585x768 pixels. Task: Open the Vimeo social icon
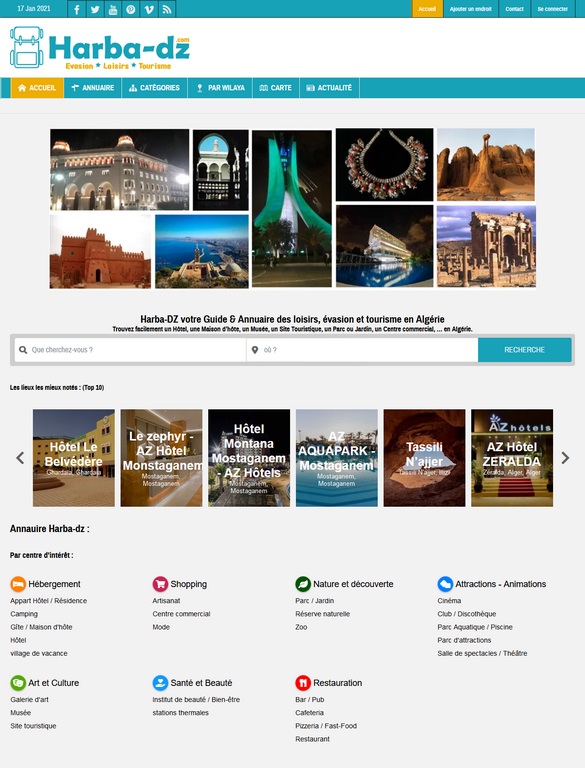point(149,9)
